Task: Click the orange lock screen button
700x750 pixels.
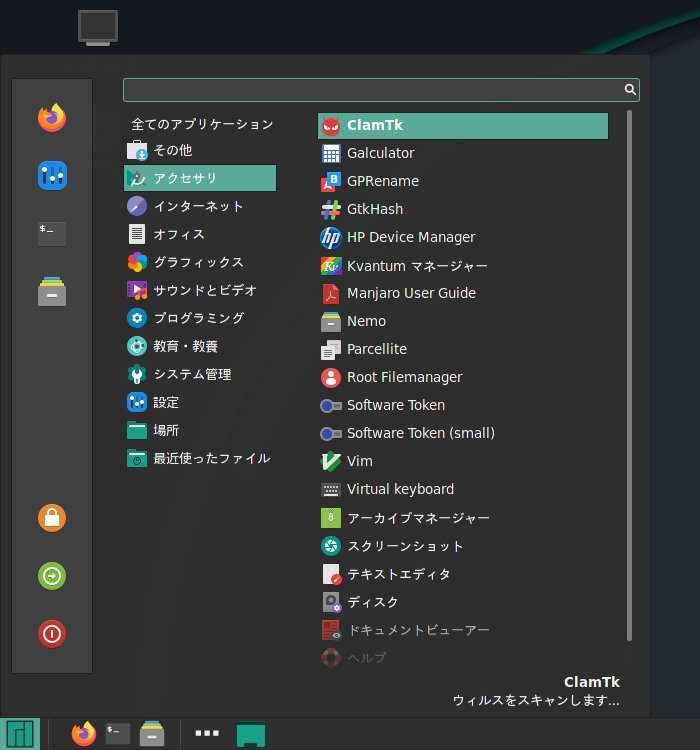Action: click(x=52, y=518)
